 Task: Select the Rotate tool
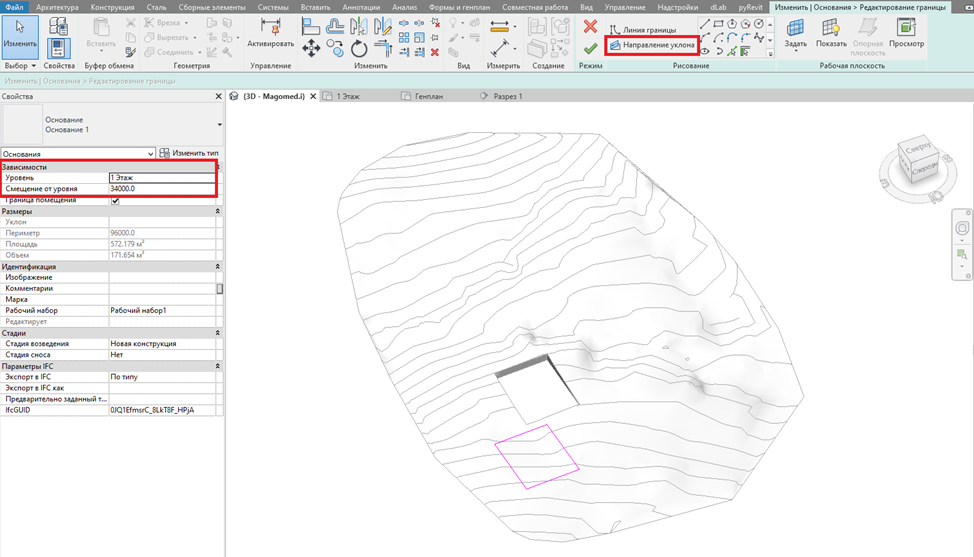tap(359, 49)
